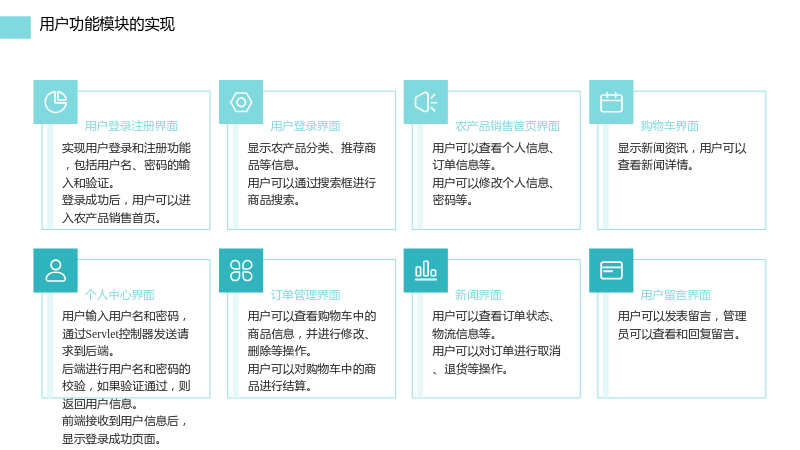Click the credit card icon
The width and height of the screenshot is (800, 450).
[611, 270]
